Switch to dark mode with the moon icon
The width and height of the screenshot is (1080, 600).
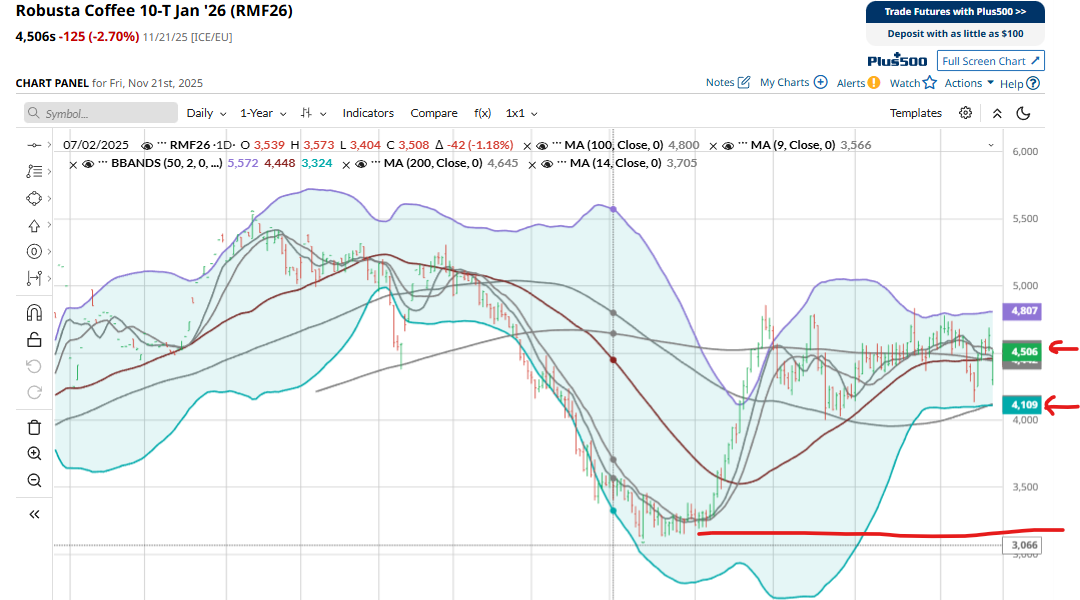click(1023, 113)
